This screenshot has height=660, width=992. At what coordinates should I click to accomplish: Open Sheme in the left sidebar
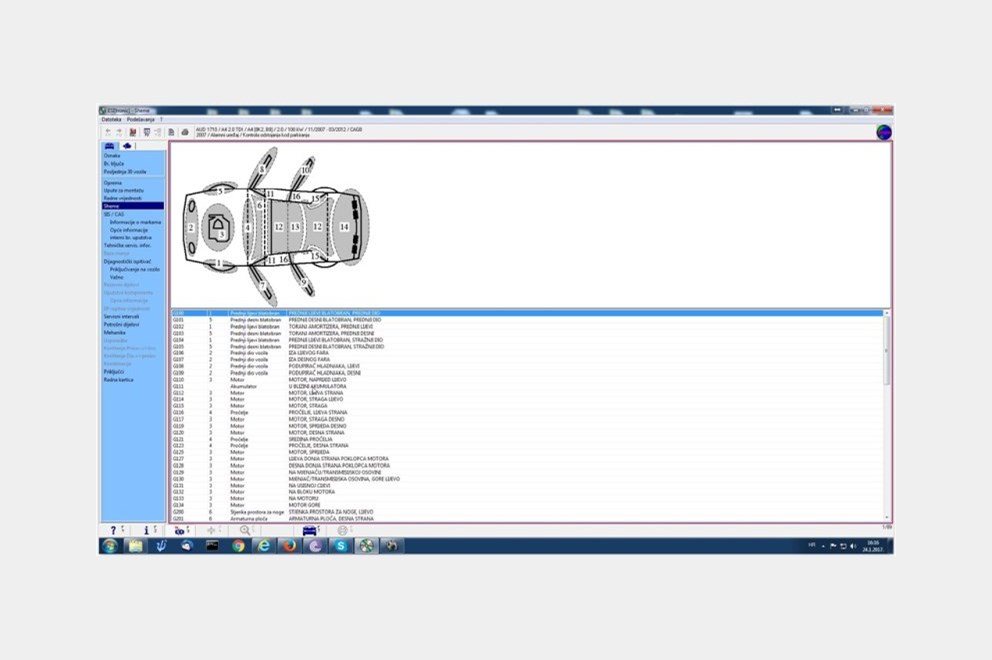112,206
